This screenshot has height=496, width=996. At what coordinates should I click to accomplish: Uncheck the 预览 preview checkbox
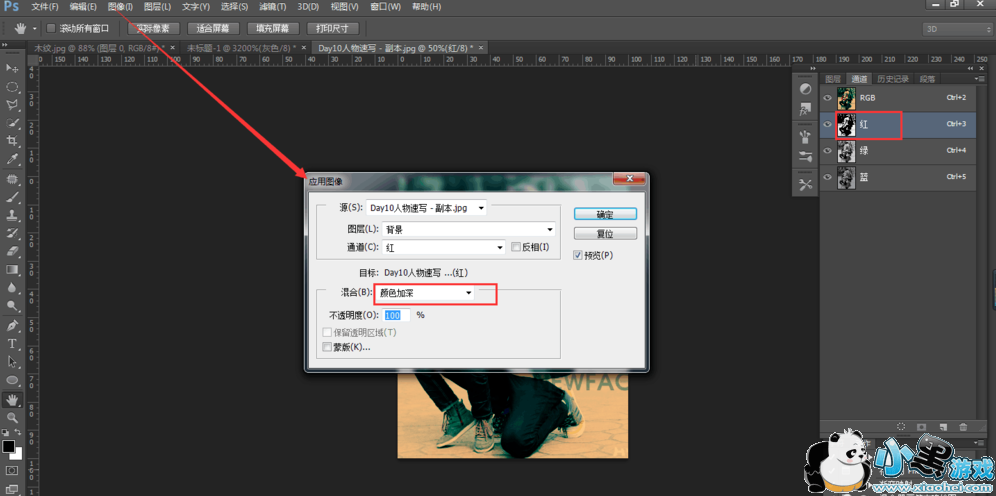(577, 255)
